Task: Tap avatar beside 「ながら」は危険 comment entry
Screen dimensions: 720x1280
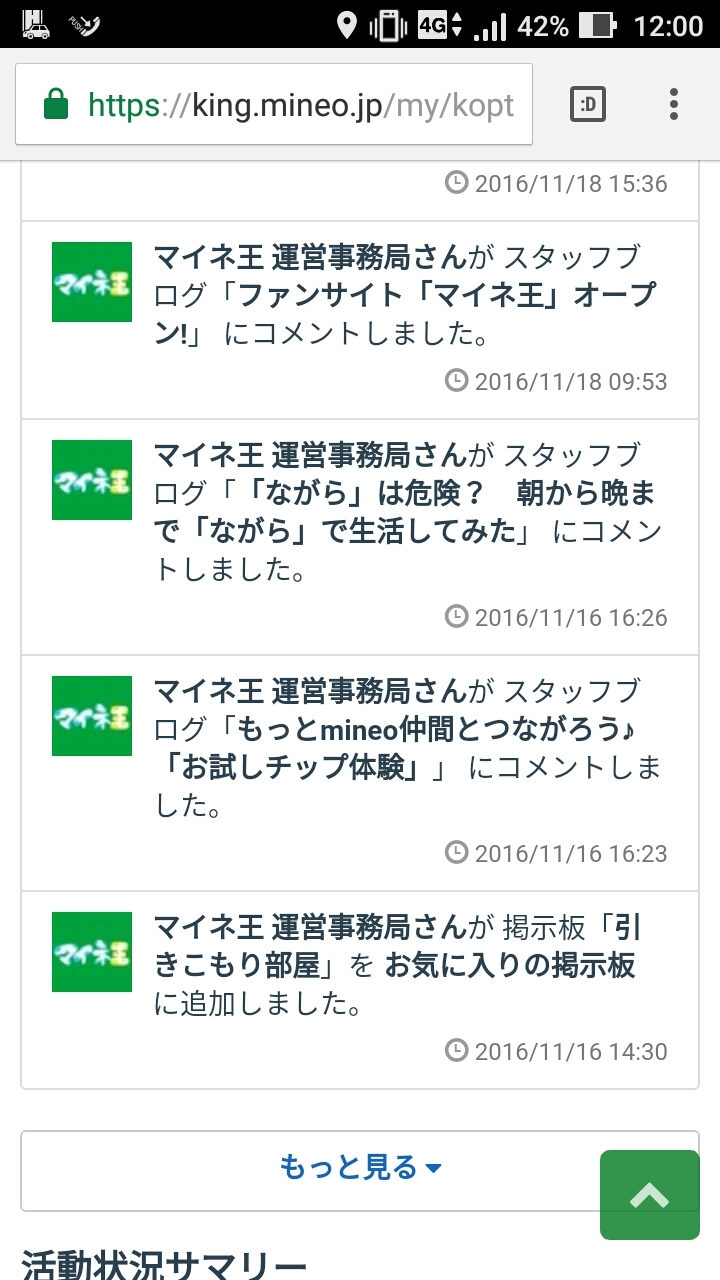Action: [x=92, y=480]
